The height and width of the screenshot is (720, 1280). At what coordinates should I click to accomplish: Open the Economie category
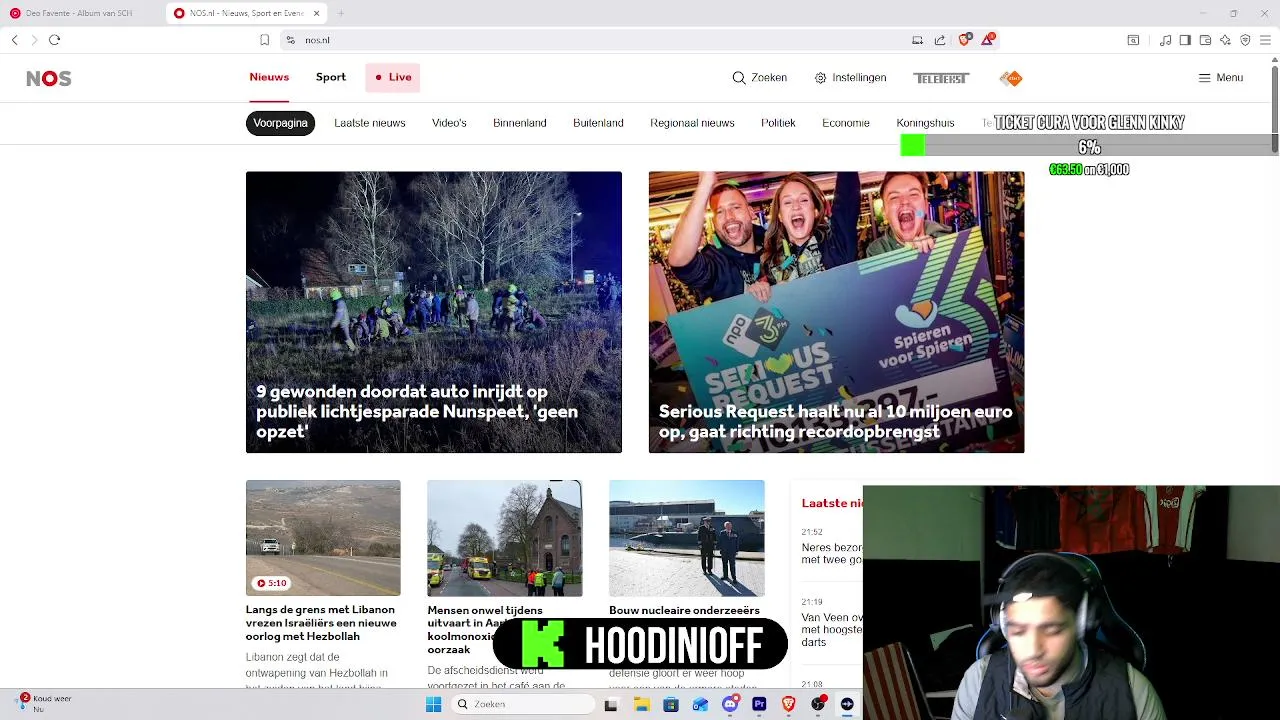click(x=846, y=123)
